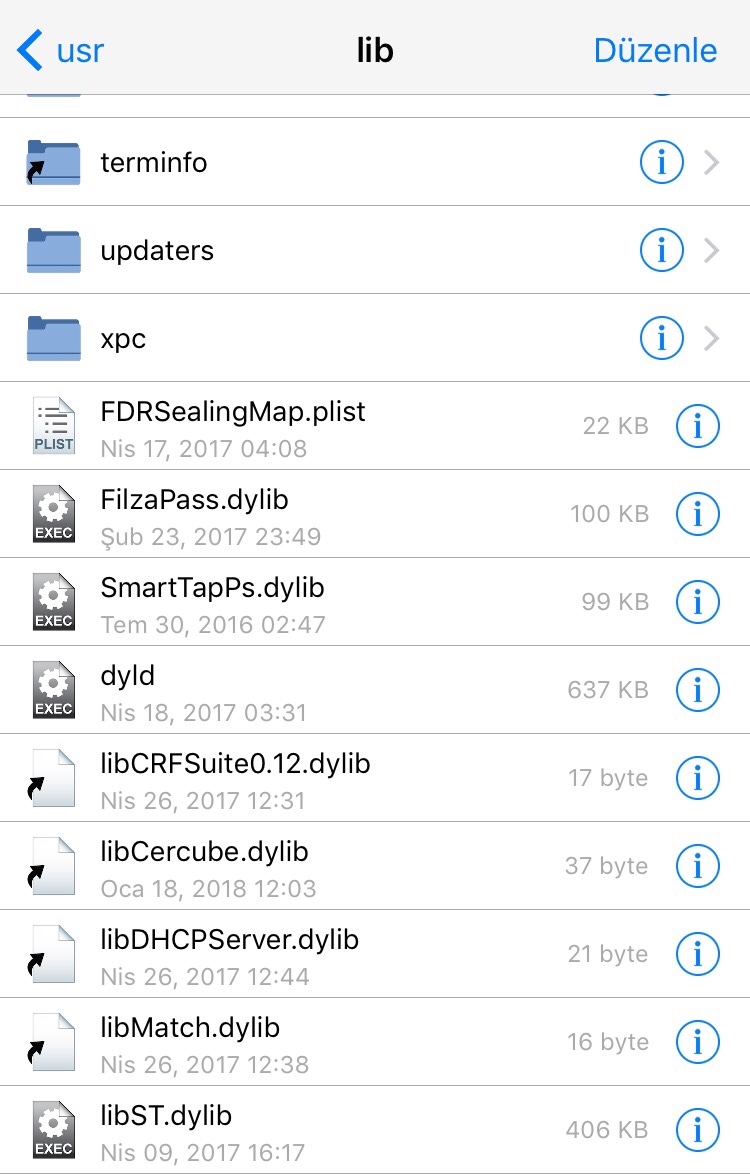Show info for FDRSealingMap.plist
The width and height of the screenshot is (750, 1176).
point(698,426)
